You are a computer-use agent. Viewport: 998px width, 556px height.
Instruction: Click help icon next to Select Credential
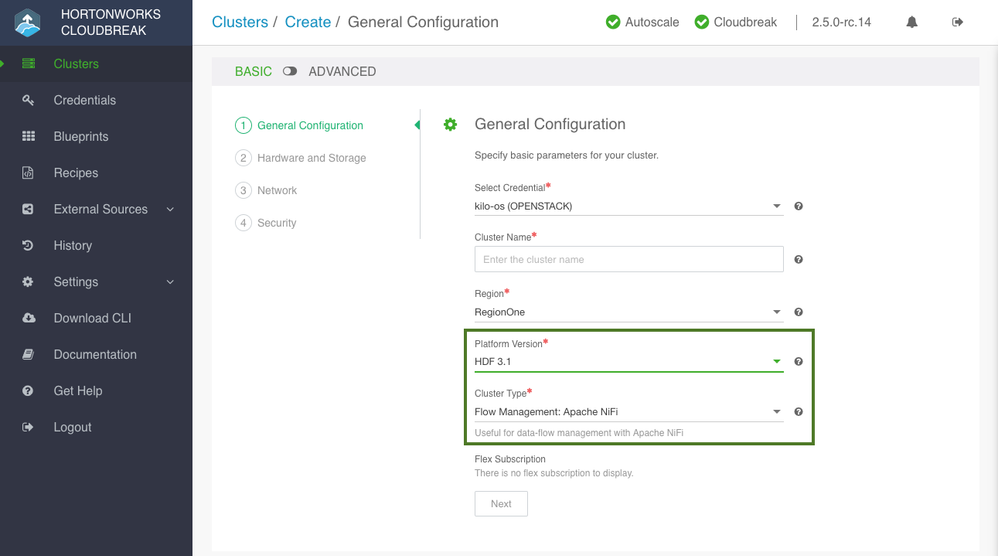[x=798, y=206]
